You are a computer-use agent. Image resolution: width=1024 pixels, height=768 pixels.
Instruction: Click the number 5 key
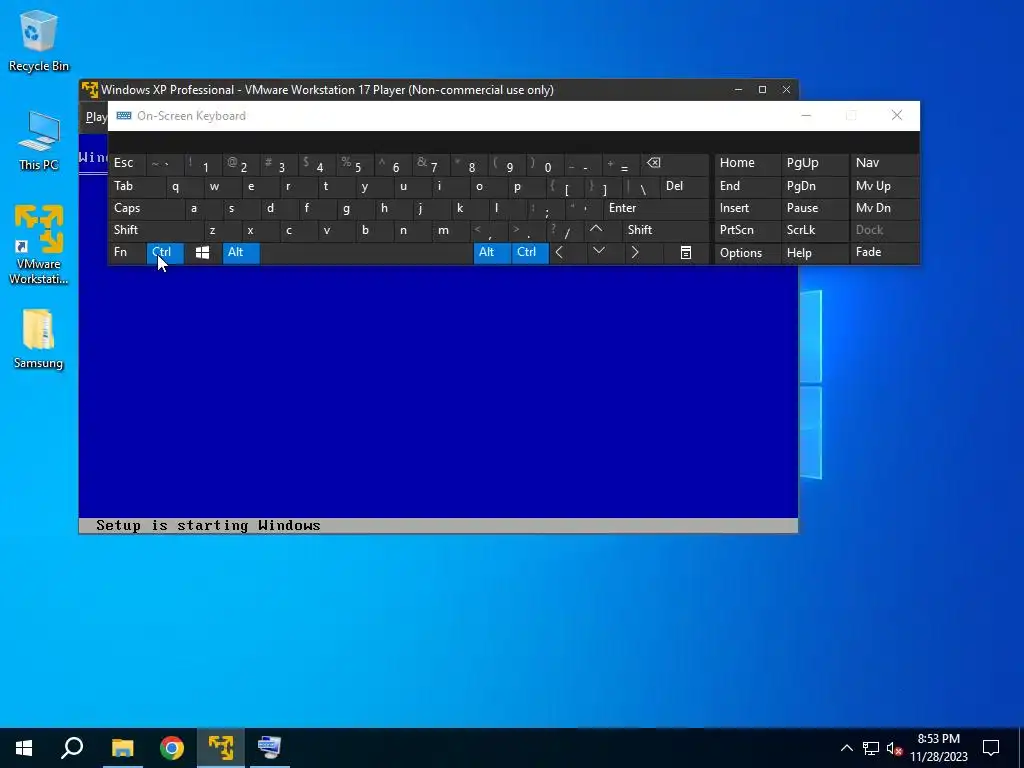point(355,163)
